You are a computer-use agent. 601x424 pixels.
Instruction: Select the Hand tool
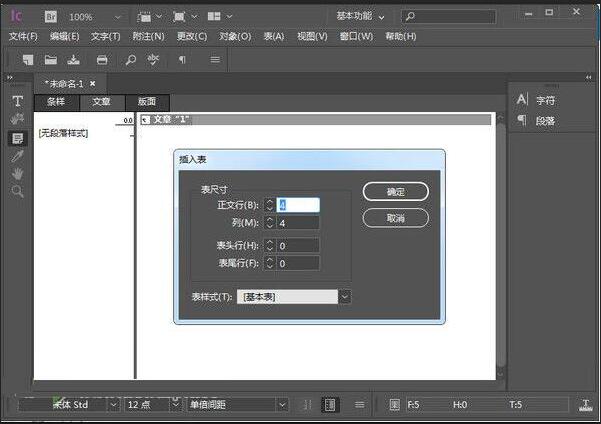(17, 174)
